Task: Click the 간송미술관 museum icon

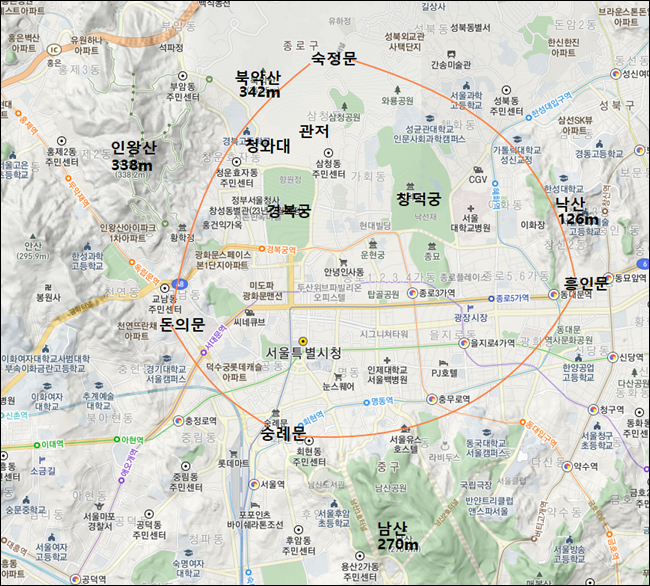Action: [x=451, y=54]
